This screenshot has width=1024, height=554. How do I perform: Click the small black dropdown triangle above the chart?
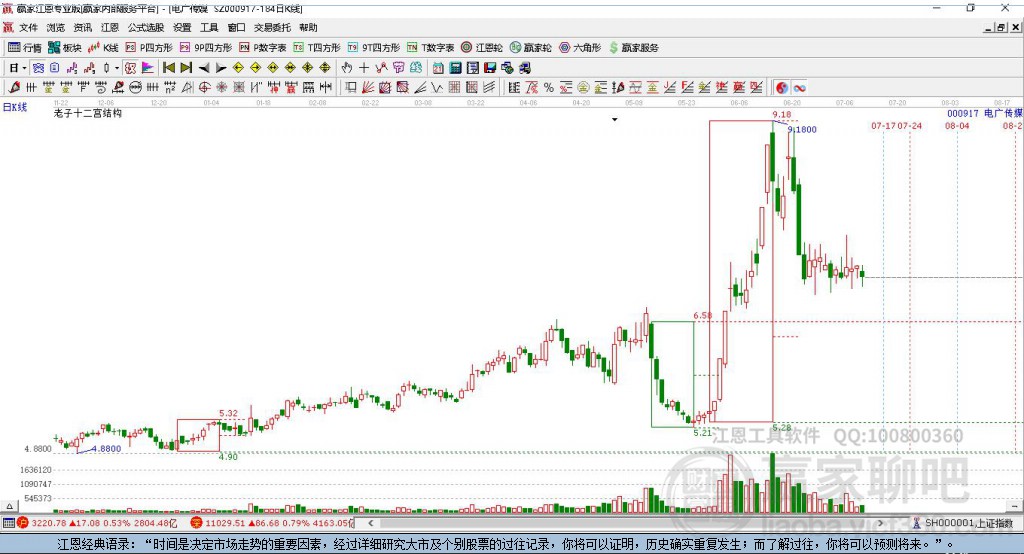click(x=615, y=120)
